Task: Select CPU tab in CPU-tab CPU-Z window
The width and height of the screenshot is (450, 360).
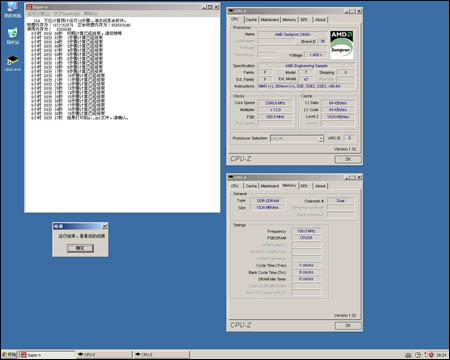Action: [x=235, y=19]
